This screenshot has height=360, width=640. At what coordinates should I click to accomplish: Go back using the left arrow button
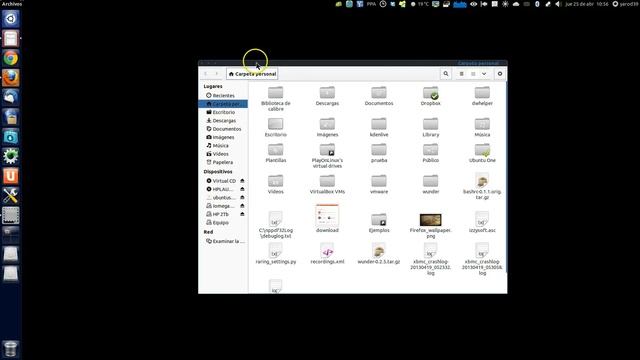tap(206, 74)
